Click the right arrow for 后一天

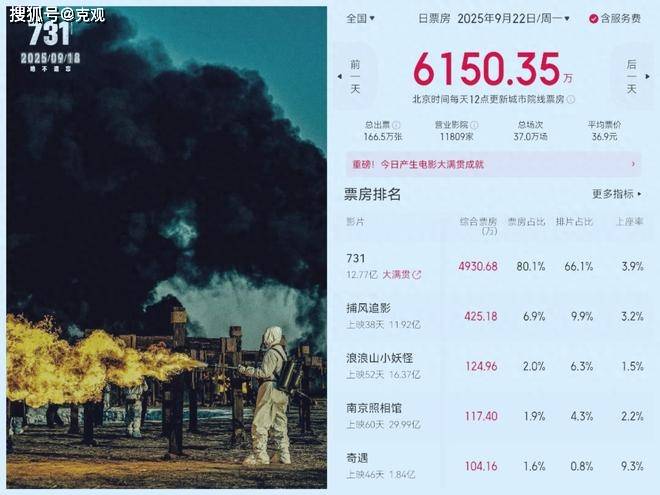pyautogui.click(x=647, y=77)
